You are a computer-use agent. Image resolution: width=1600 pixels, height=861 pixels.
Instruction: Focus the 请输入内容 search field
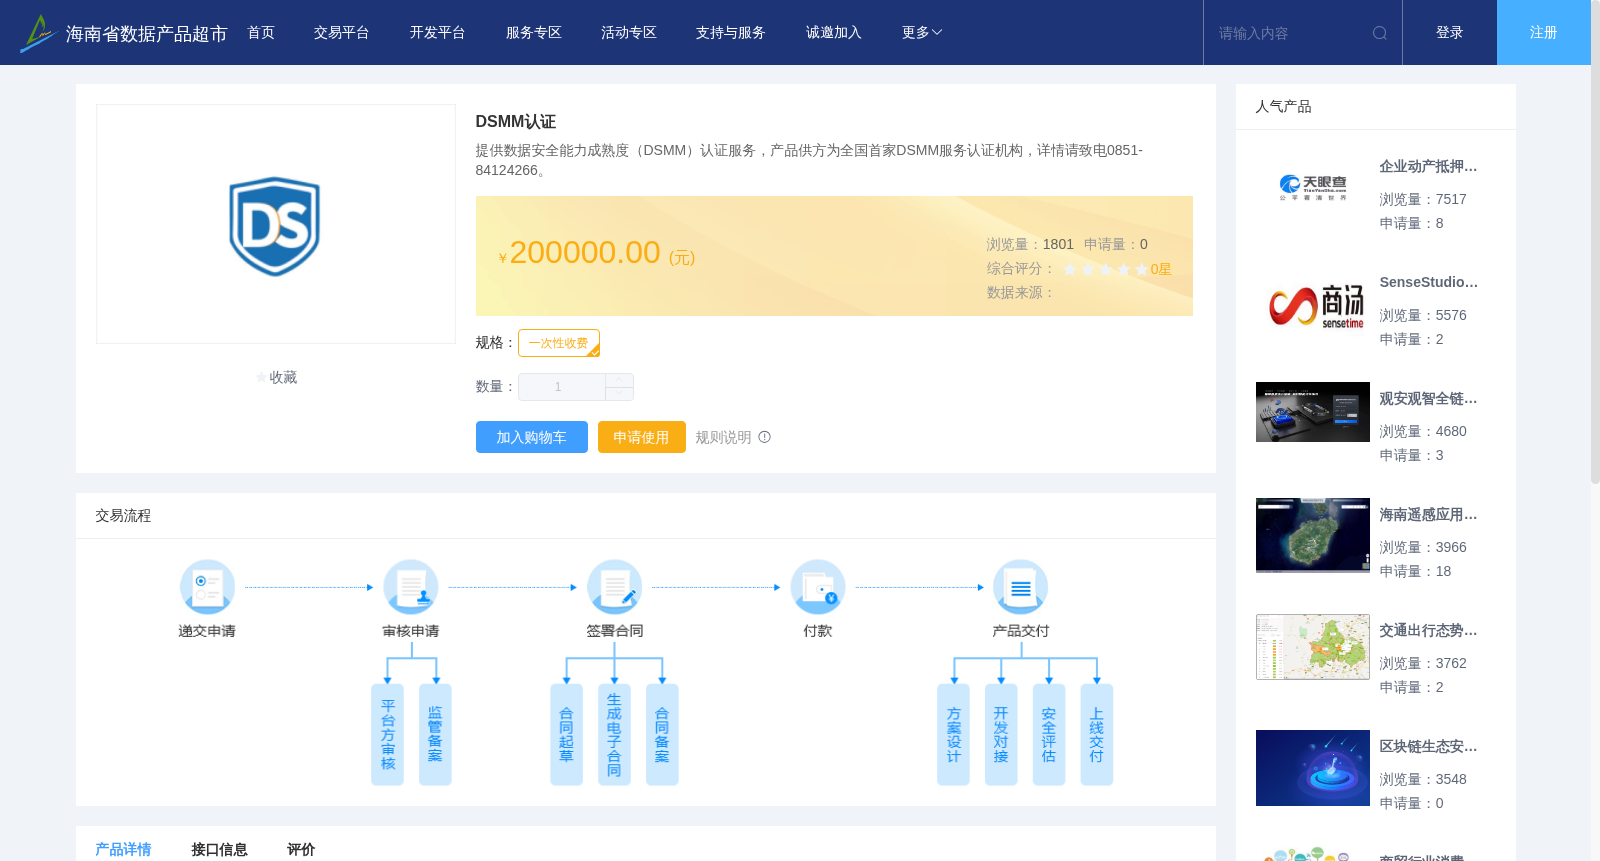click(1290, 33)
